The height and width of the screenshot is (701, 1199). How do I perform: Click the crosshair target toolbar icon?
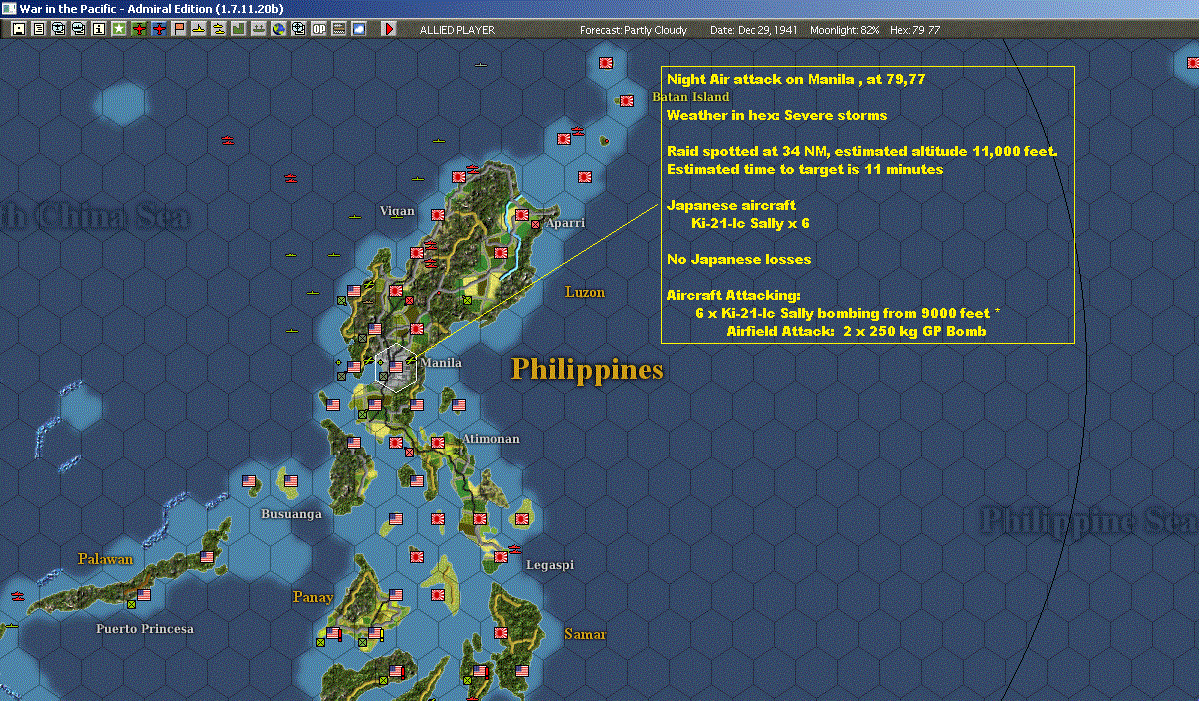[x=298, y=29]
